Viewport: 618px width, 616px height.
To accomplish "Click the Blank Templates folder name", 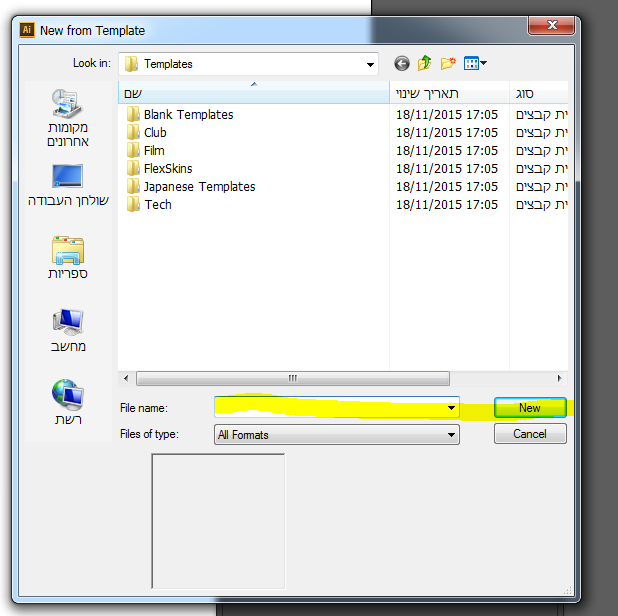I will 188,114.
